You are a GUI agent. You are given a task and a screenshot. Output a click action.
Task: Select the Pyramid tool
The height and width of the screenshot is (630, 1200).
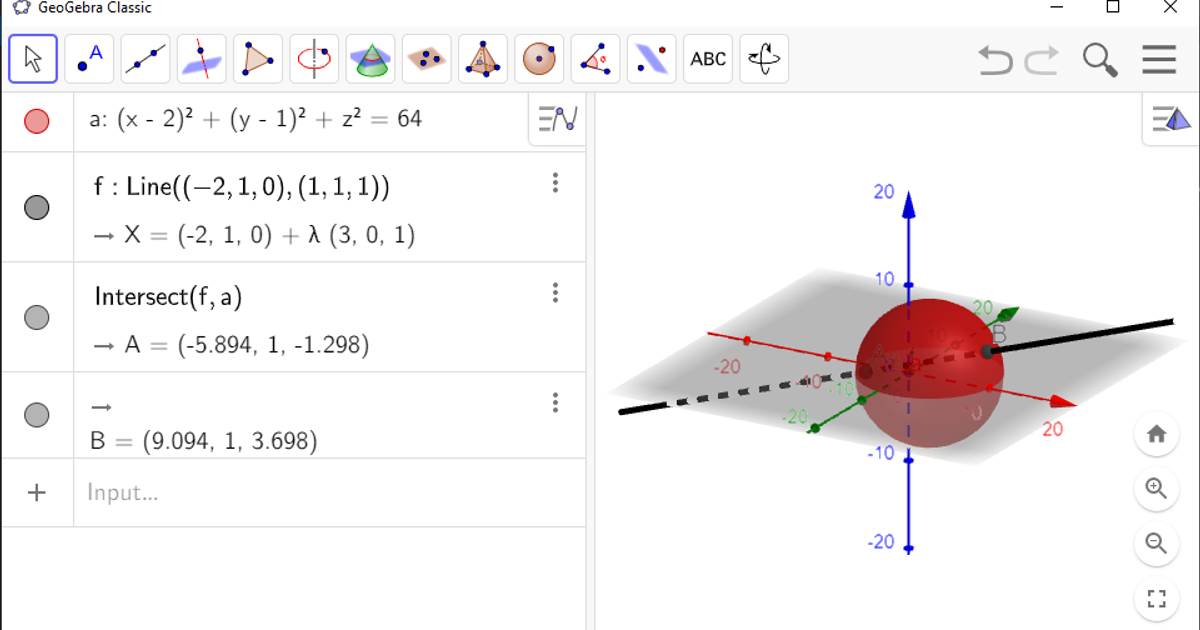(483, 59)
